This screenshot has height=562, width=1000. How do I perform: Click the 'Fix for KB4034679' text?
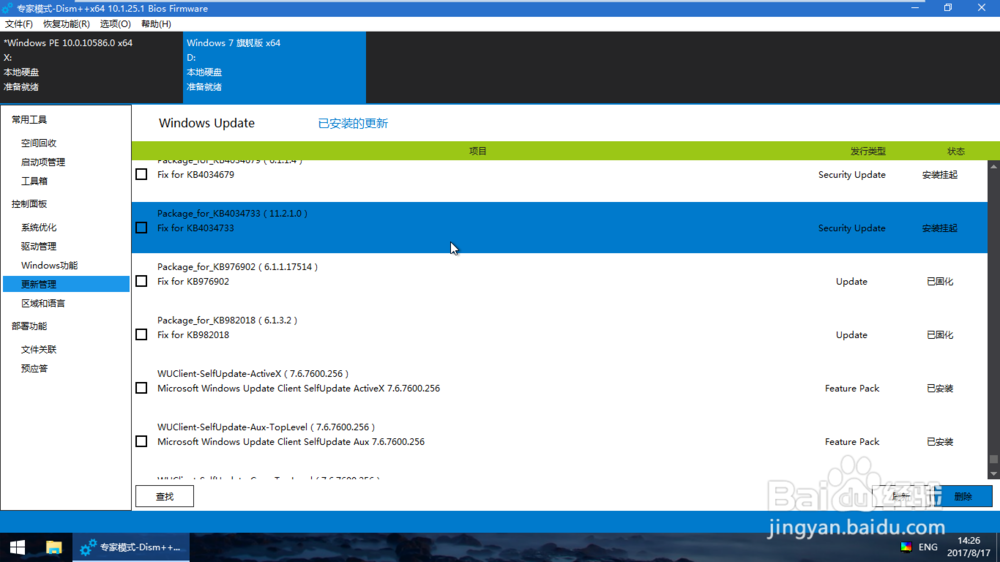coord(195,175)
